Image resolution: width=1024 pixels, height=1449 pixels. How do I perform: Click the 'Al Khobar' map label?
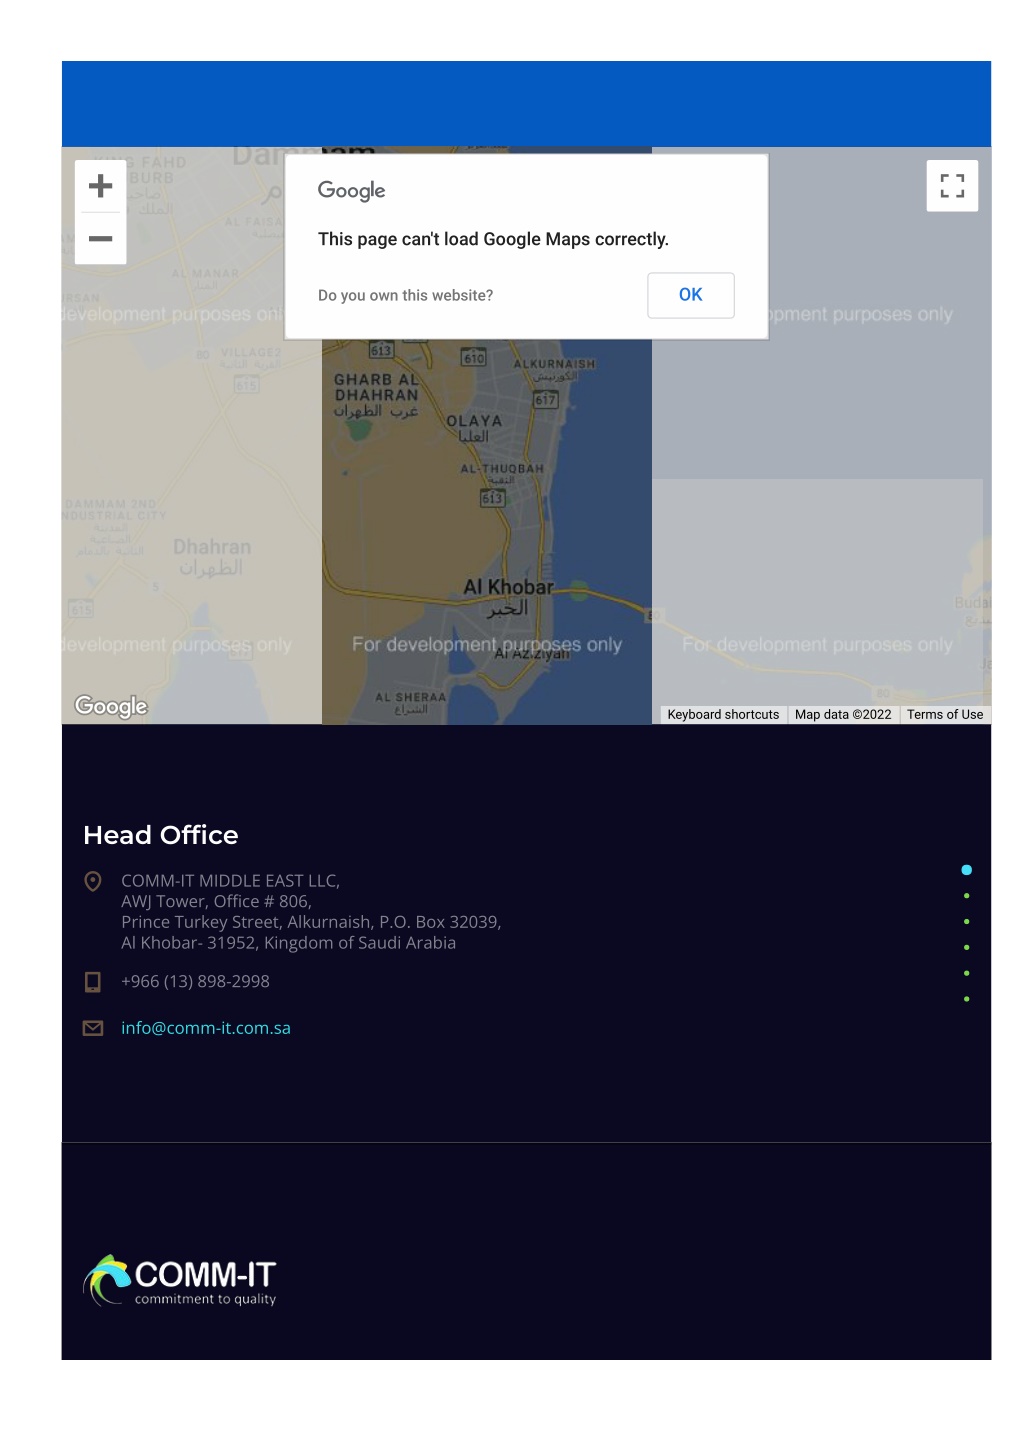click(x=508, y=598)
